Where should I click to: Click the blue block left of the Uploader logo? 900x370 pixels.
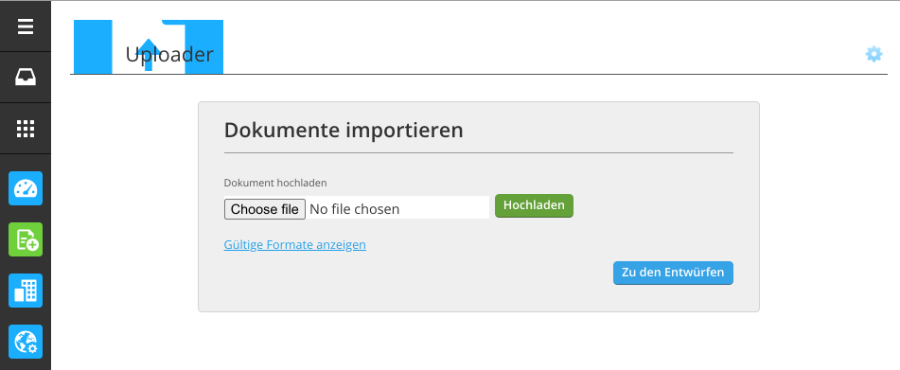click(x=93, y=47)
